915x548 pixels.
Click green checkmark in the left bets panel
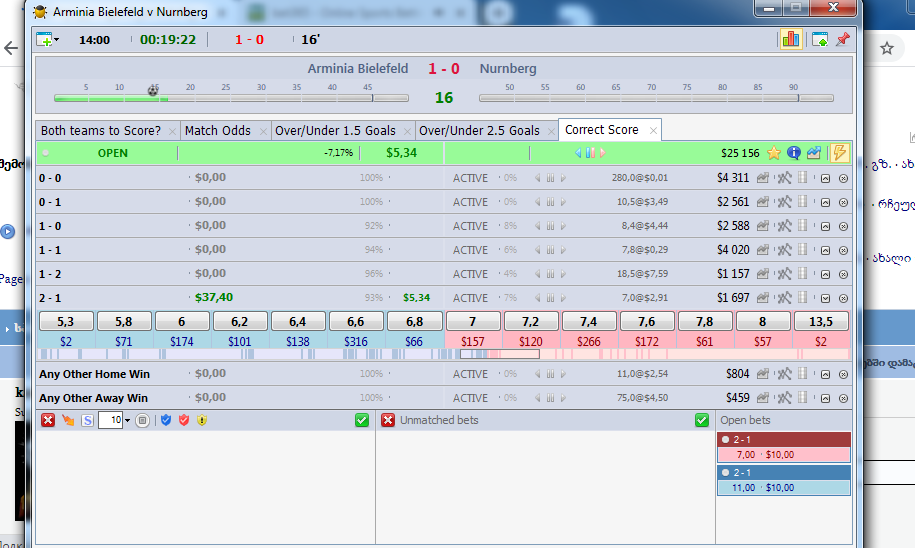(362, 420)
